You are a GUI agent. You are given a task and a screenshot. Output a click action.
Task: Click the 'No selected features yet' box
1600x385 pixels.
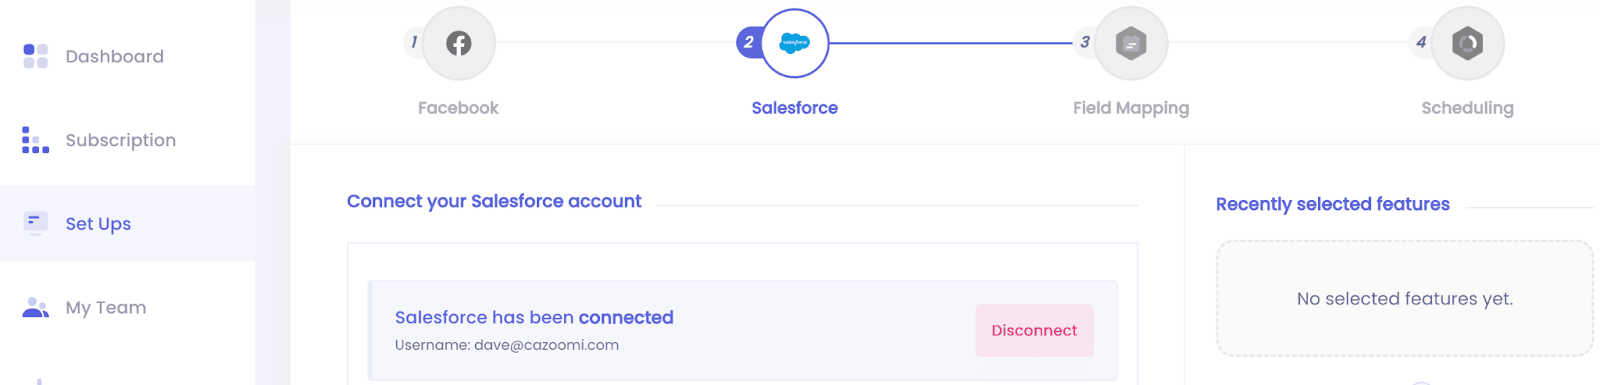(1404, 298)
